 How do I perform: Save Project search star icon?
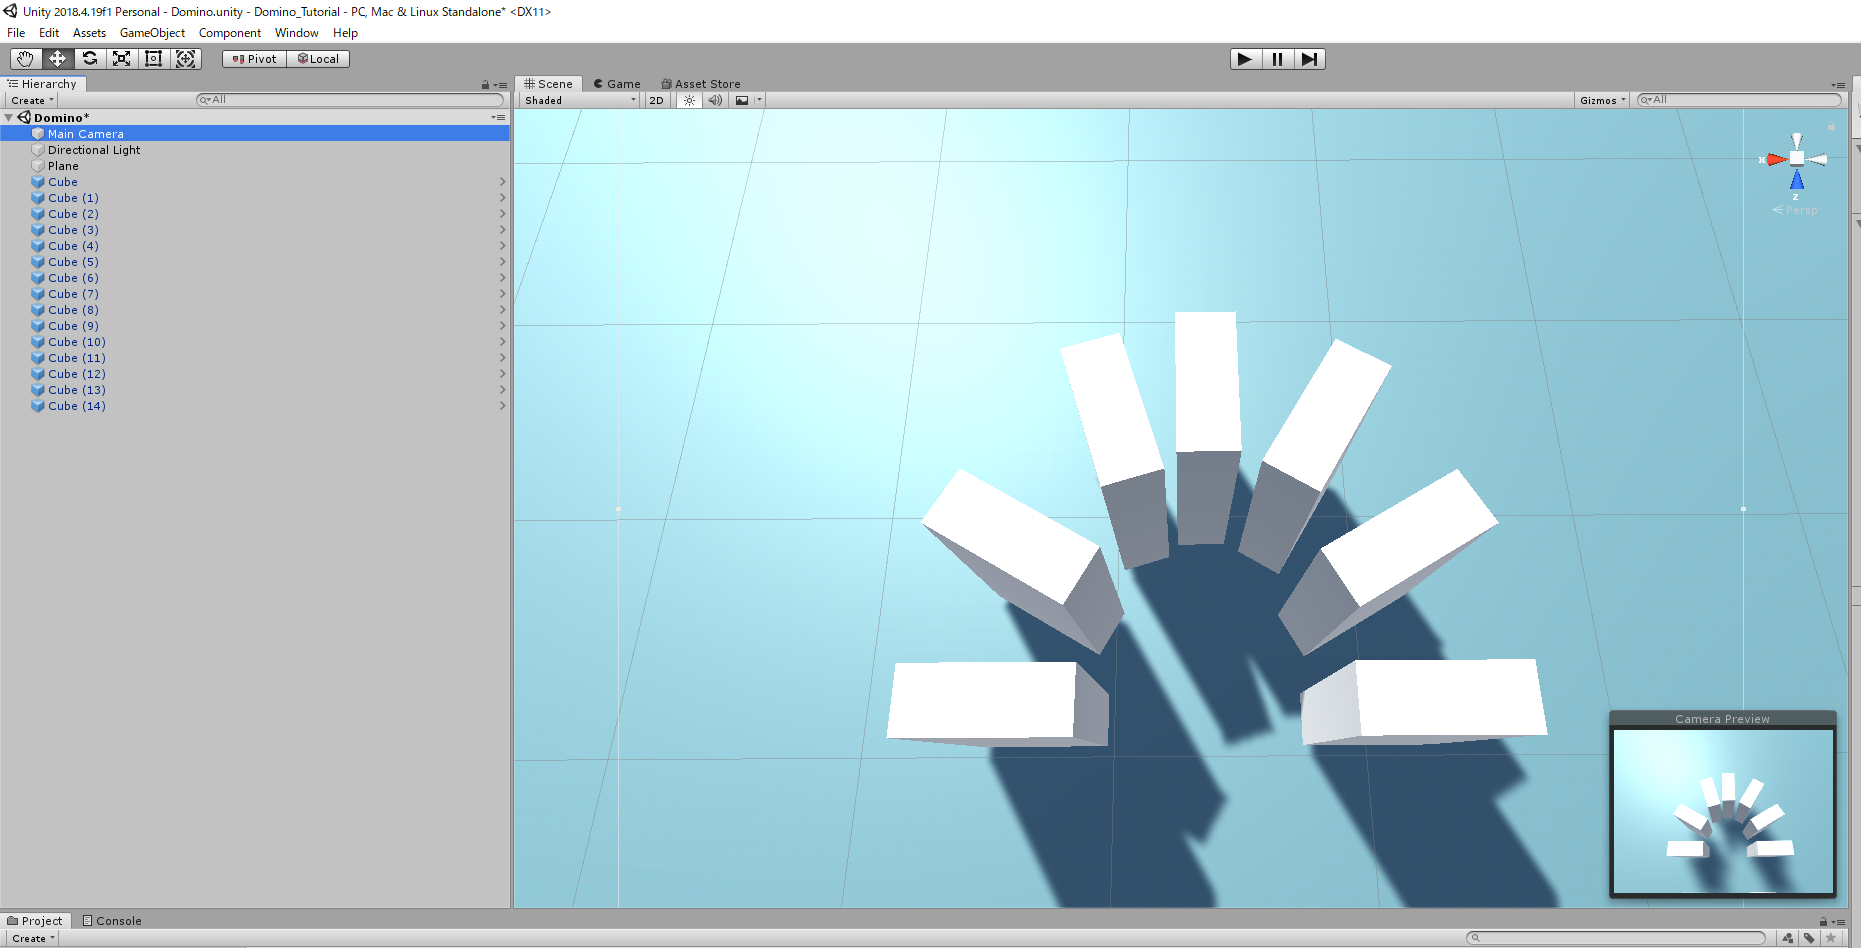pos(1830,938)
